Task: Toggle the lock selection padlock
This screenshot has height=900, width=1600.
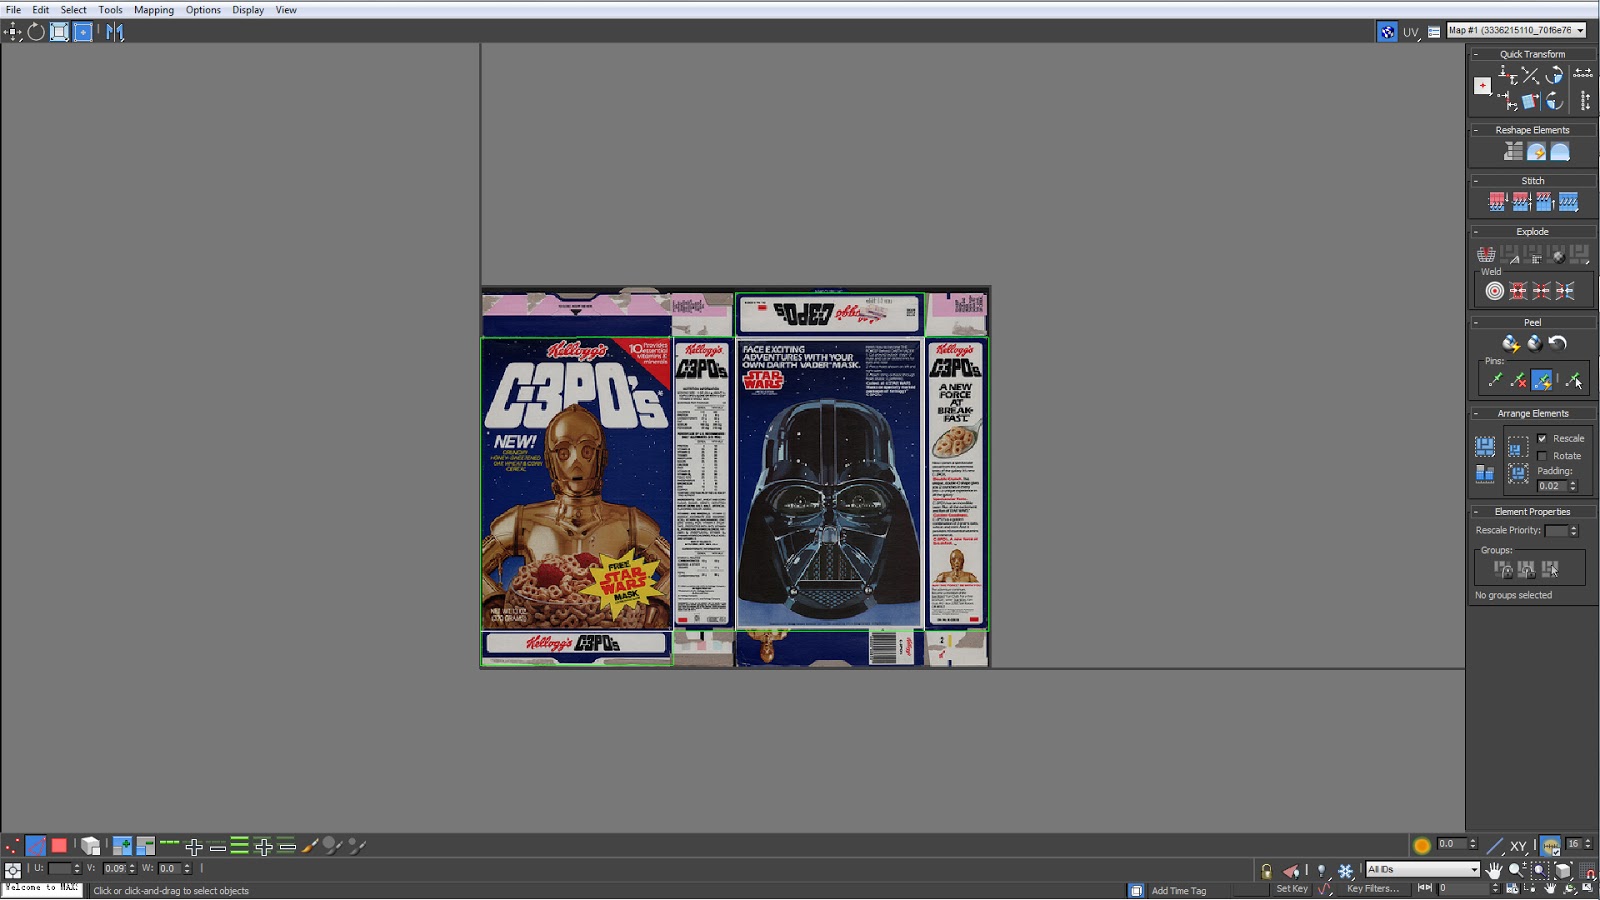Action: tap(1266, 871)
